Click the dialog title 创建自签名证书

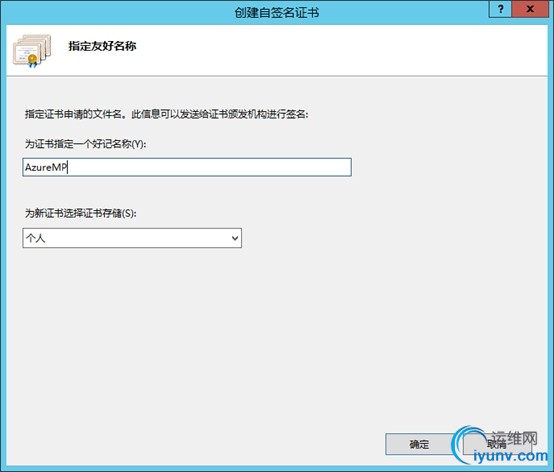[x=277, y=13]
